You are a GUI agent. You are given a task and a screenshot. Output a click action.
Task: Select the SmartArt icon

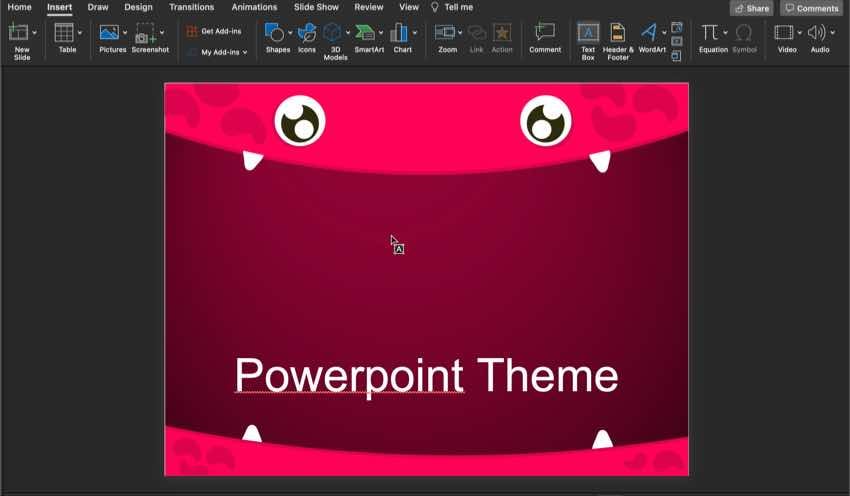point(366,33)
